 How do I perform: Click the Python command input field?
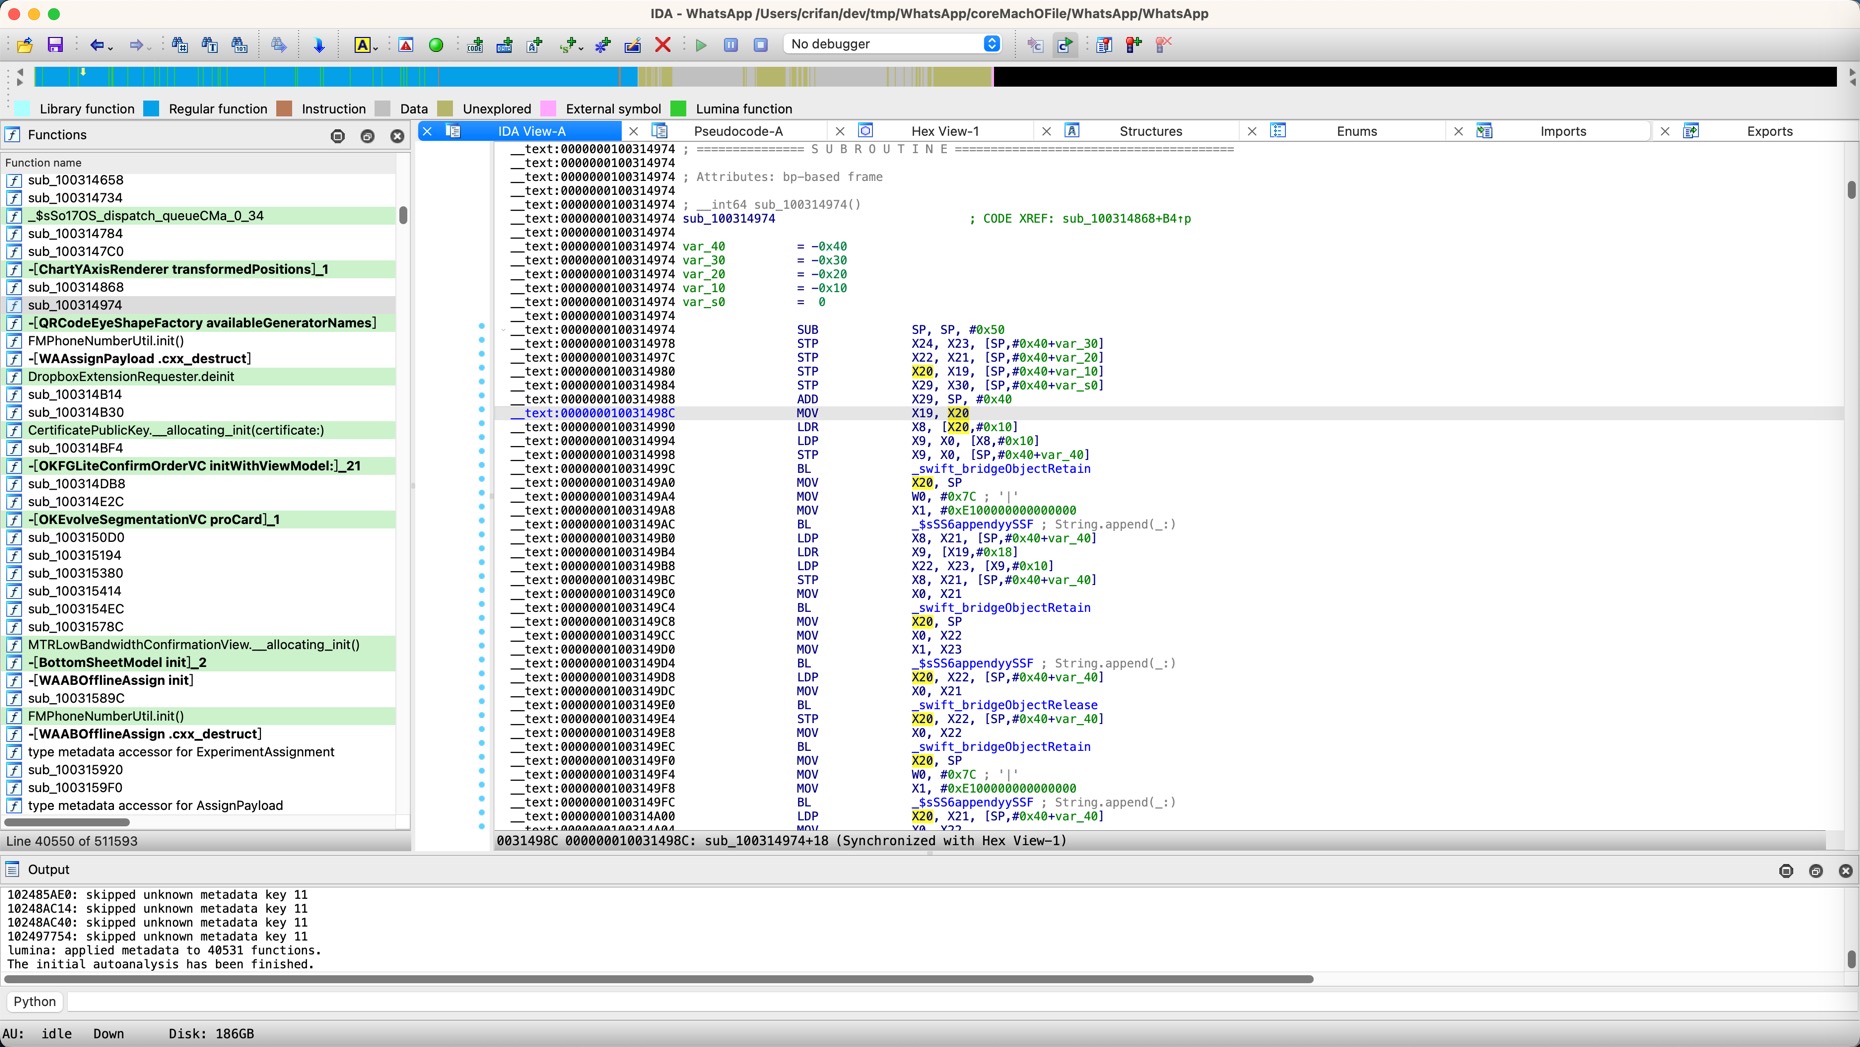960,1001
